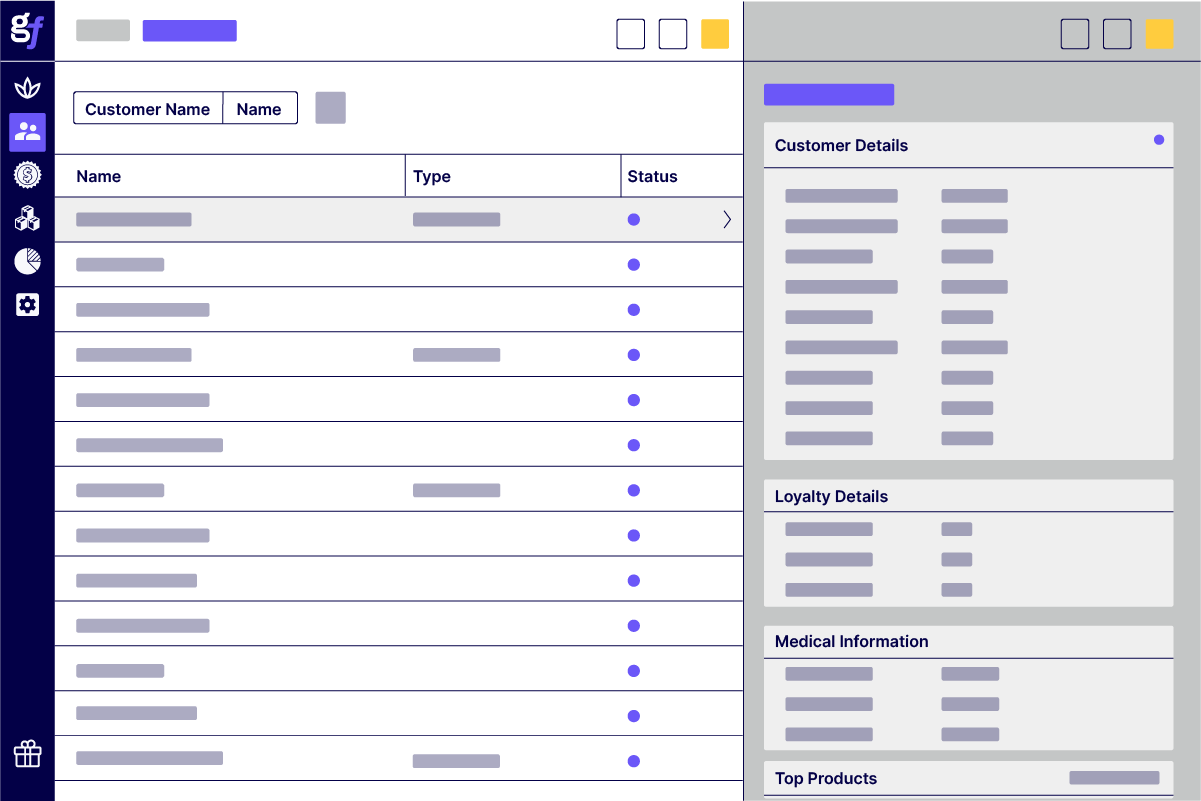1201x801 pixels.
Task: Open the Customer Name filter selector
Action: [148, 108]
